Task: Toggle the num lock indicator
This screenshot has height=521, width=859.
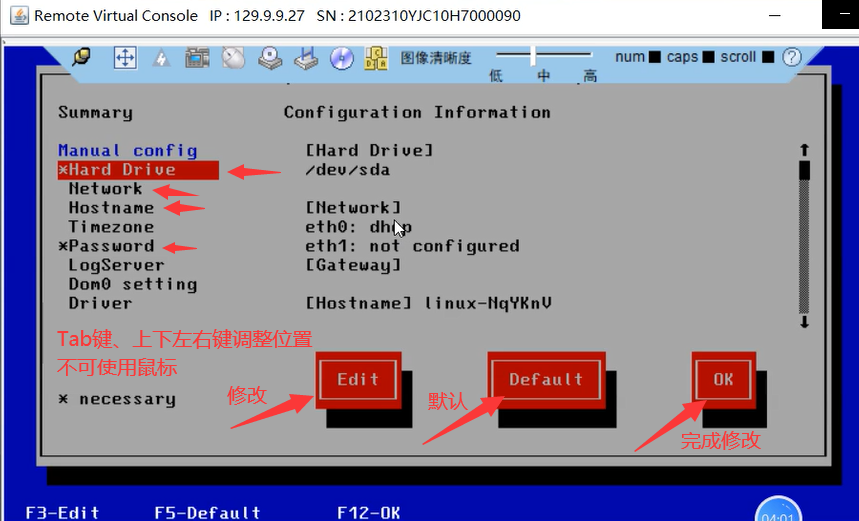Action: [x=654, y=56]
